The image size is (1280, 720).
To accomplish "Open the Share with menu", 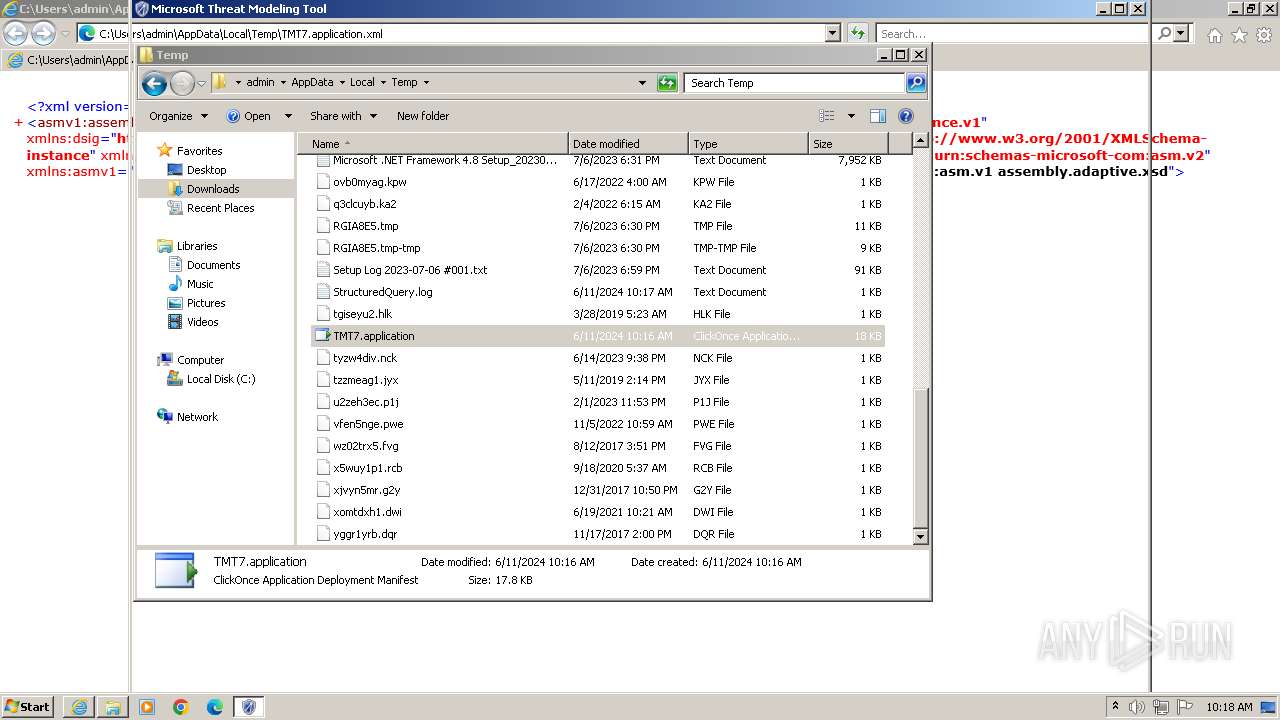I will (x=343, y=116).
